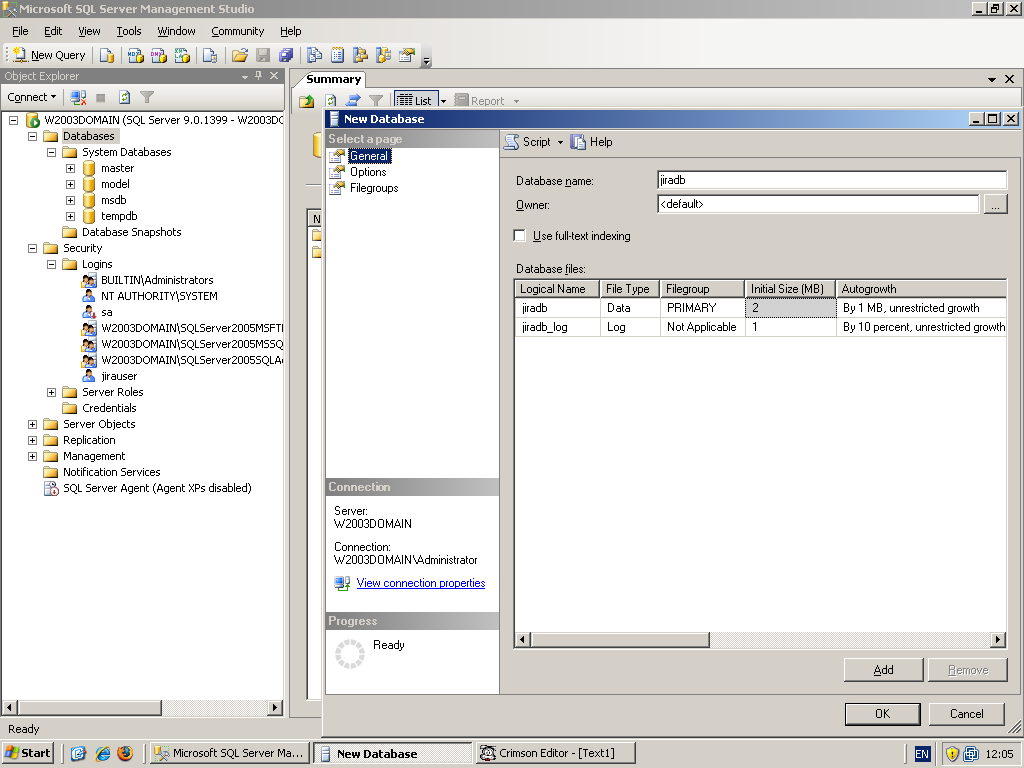Screen dimensions: 1024x768
Task: Click Refresh icon in Object Explorer
Action: [x=124, y=97]
